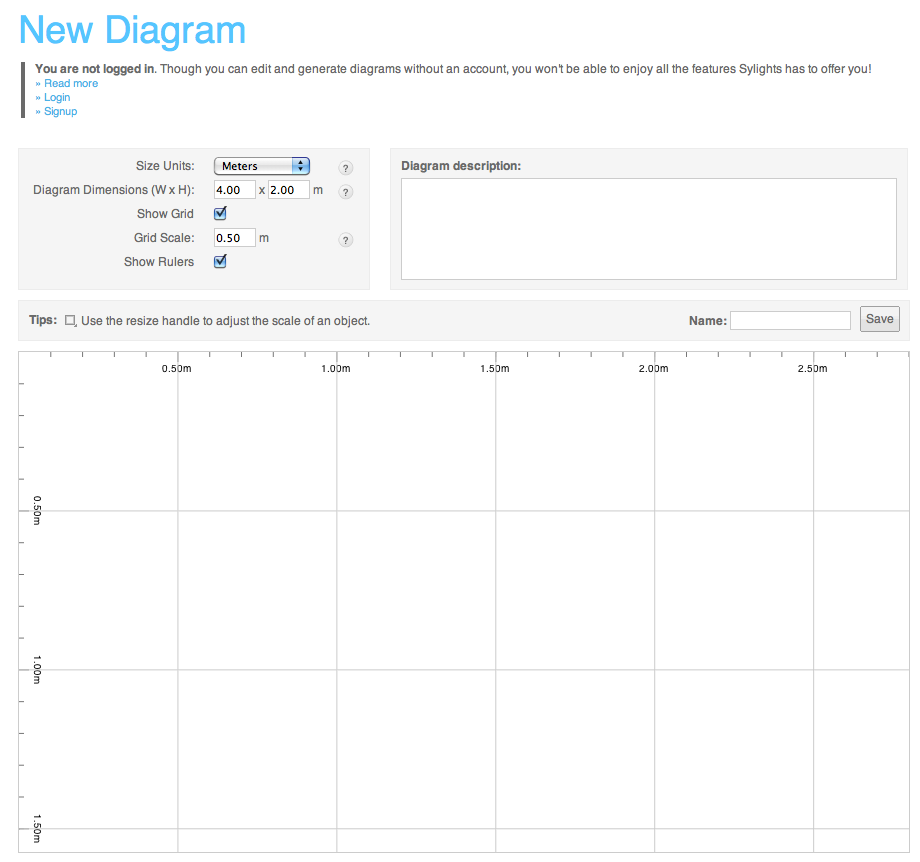Click the help icon beside Grid Scale
This screenshot has width=920, height=862.
click(346, 240)
